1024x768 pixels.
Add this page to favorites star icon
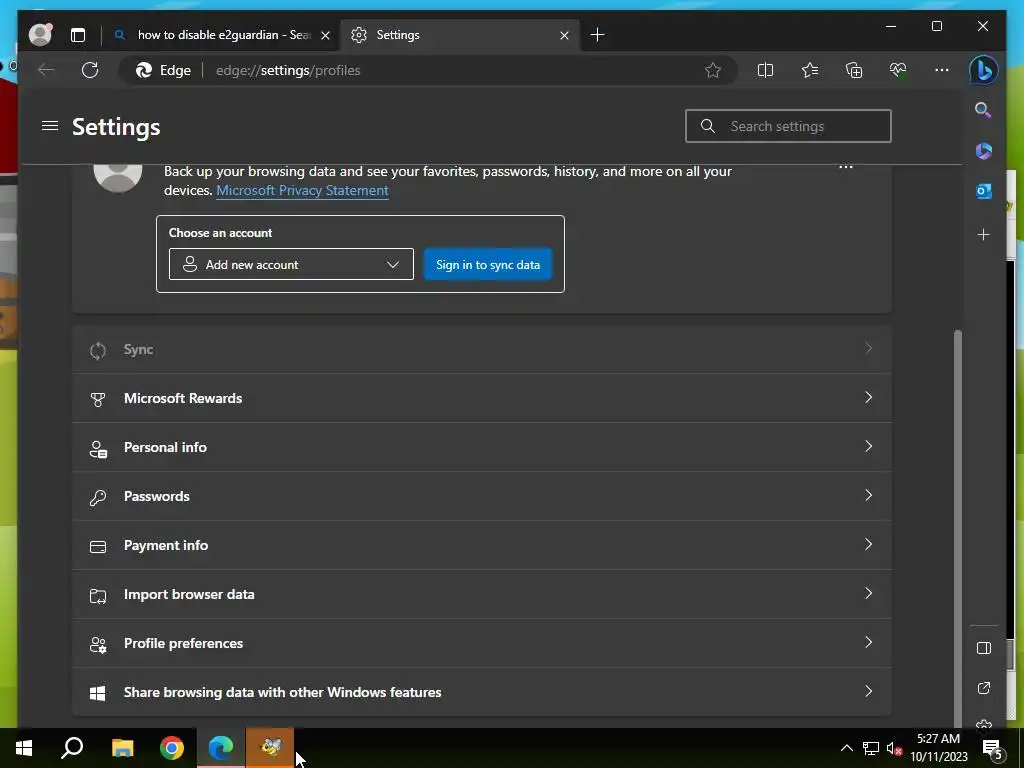tap(713, 70)
